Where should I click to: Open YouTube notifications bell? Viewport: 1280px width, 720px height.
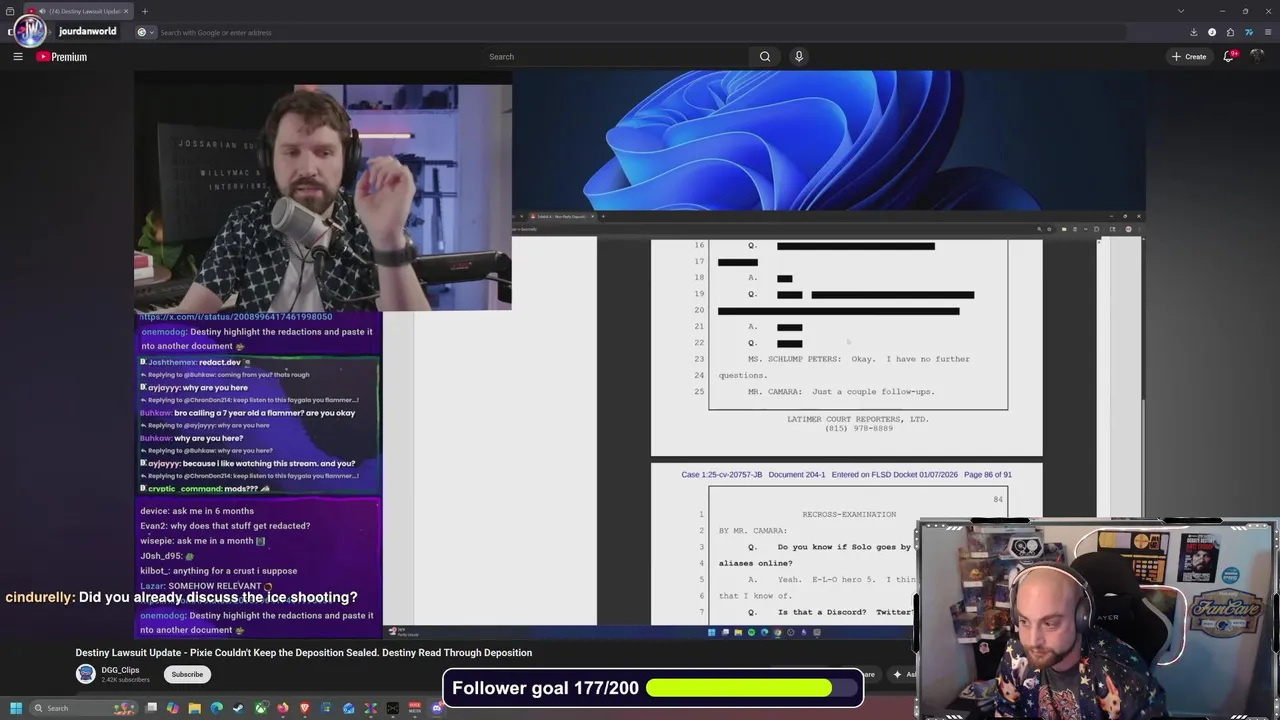[1229, 57]
